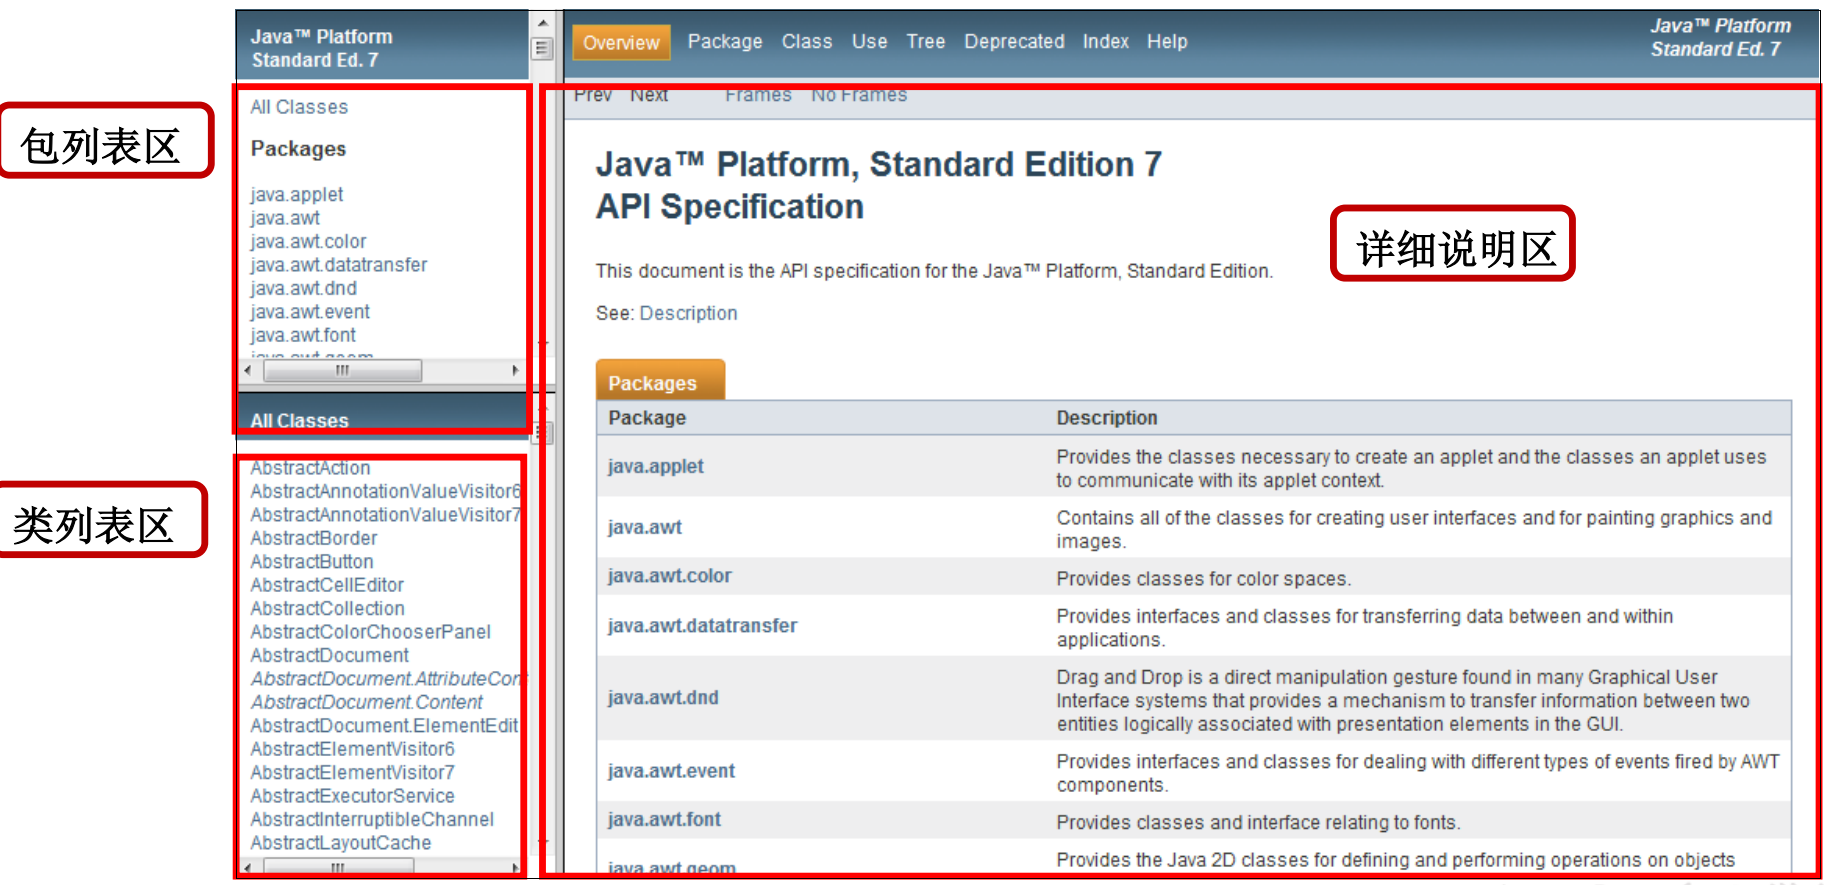Click package frame vertical scrollbar up arrow
The width and height of the screenshot is (1824, 885).
point(542,23)
